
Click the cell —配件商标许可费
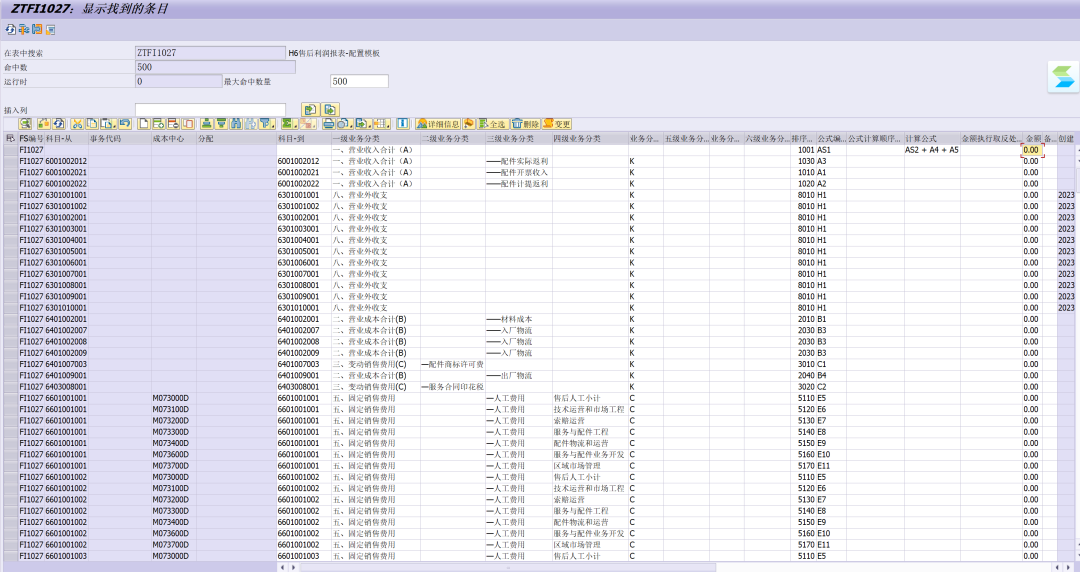coord(453,364)
